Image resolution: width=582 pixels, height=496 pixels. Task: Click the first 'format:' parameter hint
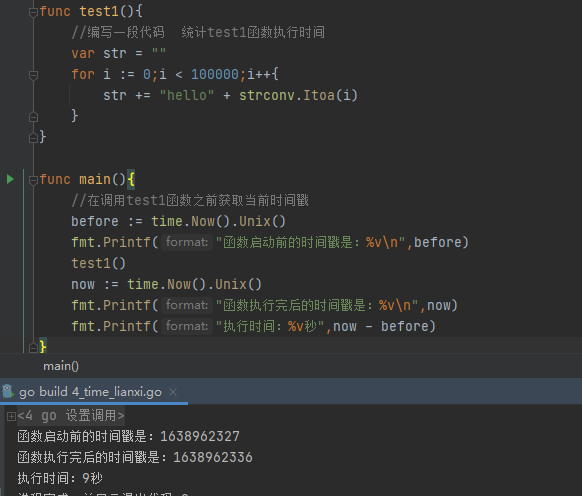point(187,242)
